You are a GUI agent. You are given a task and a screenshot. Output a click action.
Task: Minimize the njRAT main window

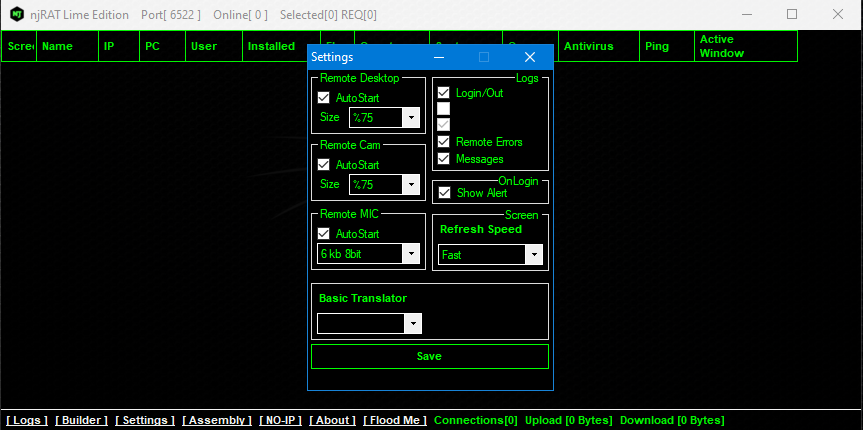(x=746, y=14)
